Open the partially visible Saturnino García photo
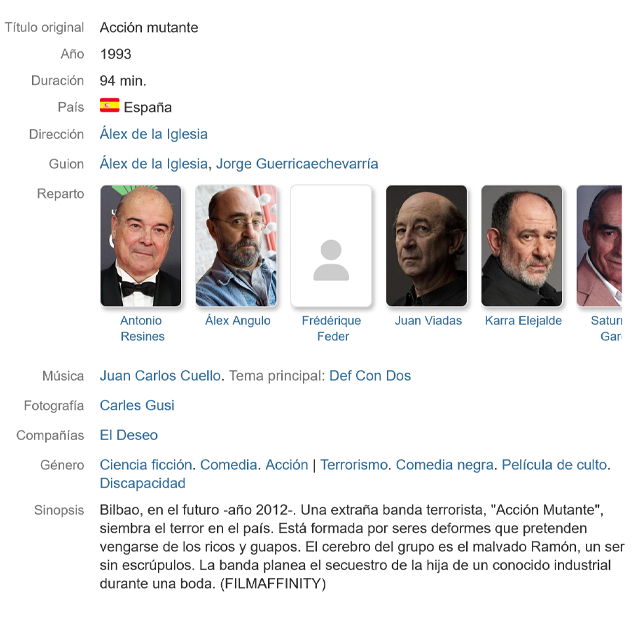Image resolution: width=640 pixels, height=640 pixels. pos(599,246)
